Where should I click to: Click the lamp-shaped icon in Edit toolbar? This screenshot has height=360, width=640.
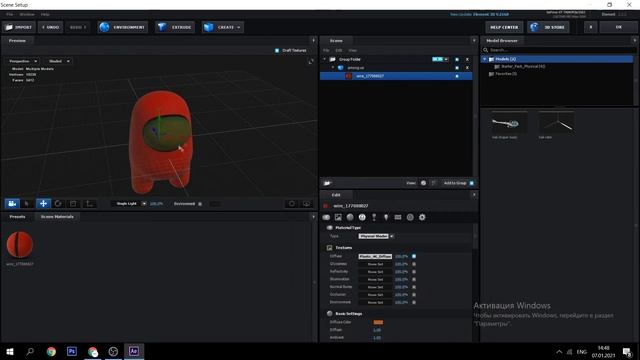click(x=374, y=217)
